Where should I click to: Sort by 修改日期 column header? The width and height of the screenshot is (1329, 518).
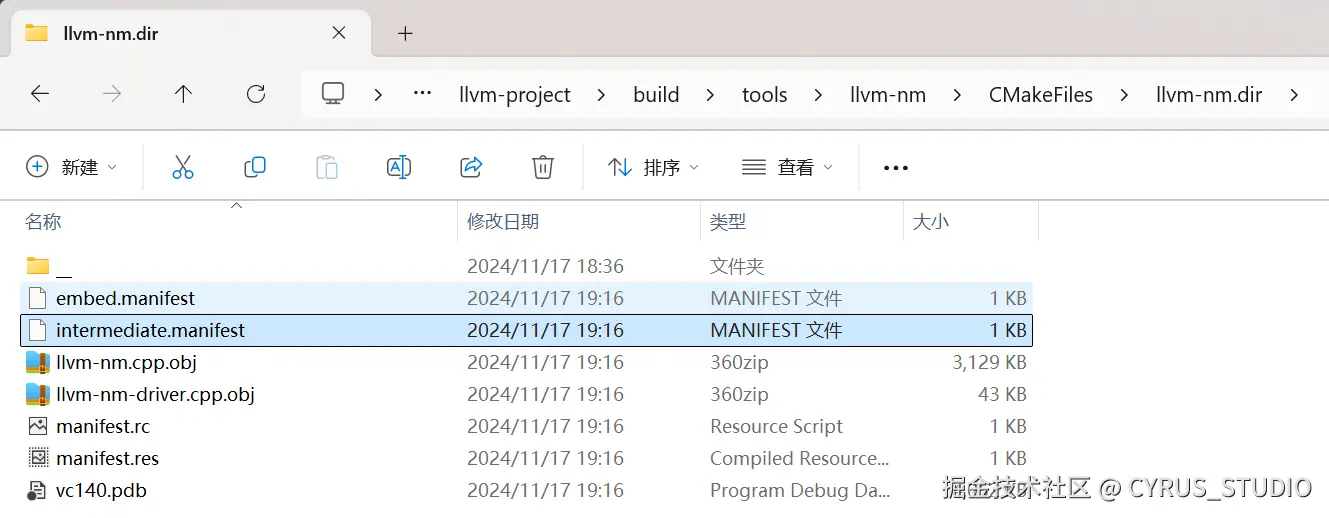503,221
